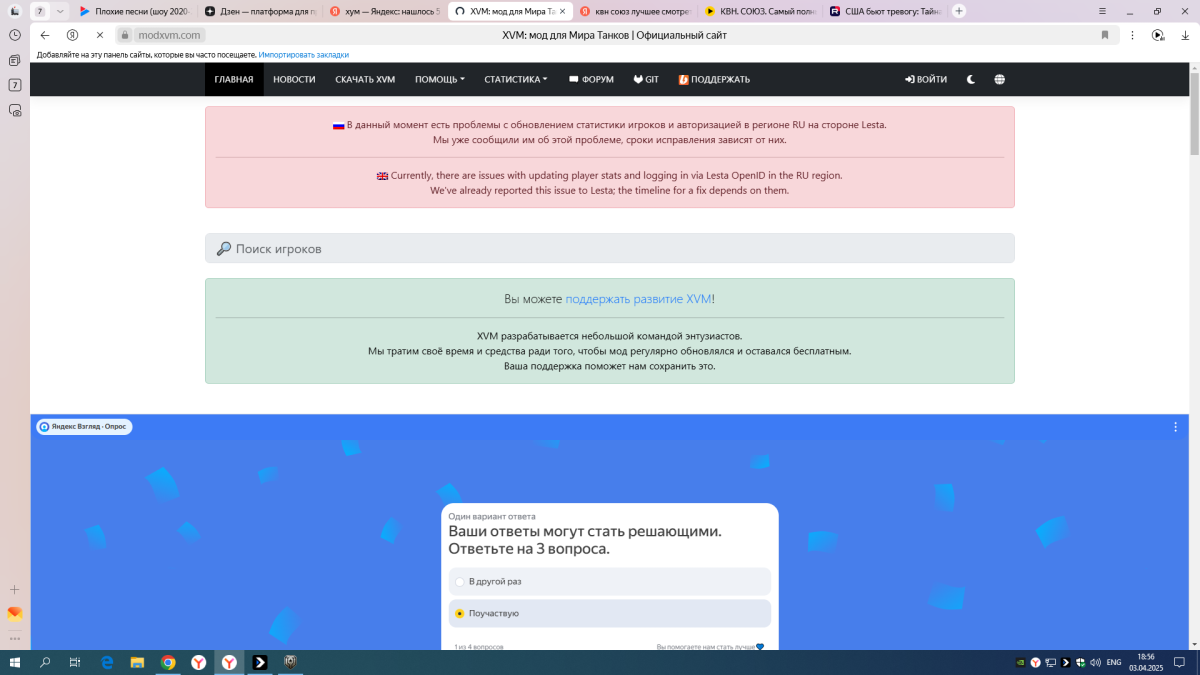Switch to the 'Плохие песни' tab
The image size is (1200, 675).
pyautogui.click(x=135, y=11)
